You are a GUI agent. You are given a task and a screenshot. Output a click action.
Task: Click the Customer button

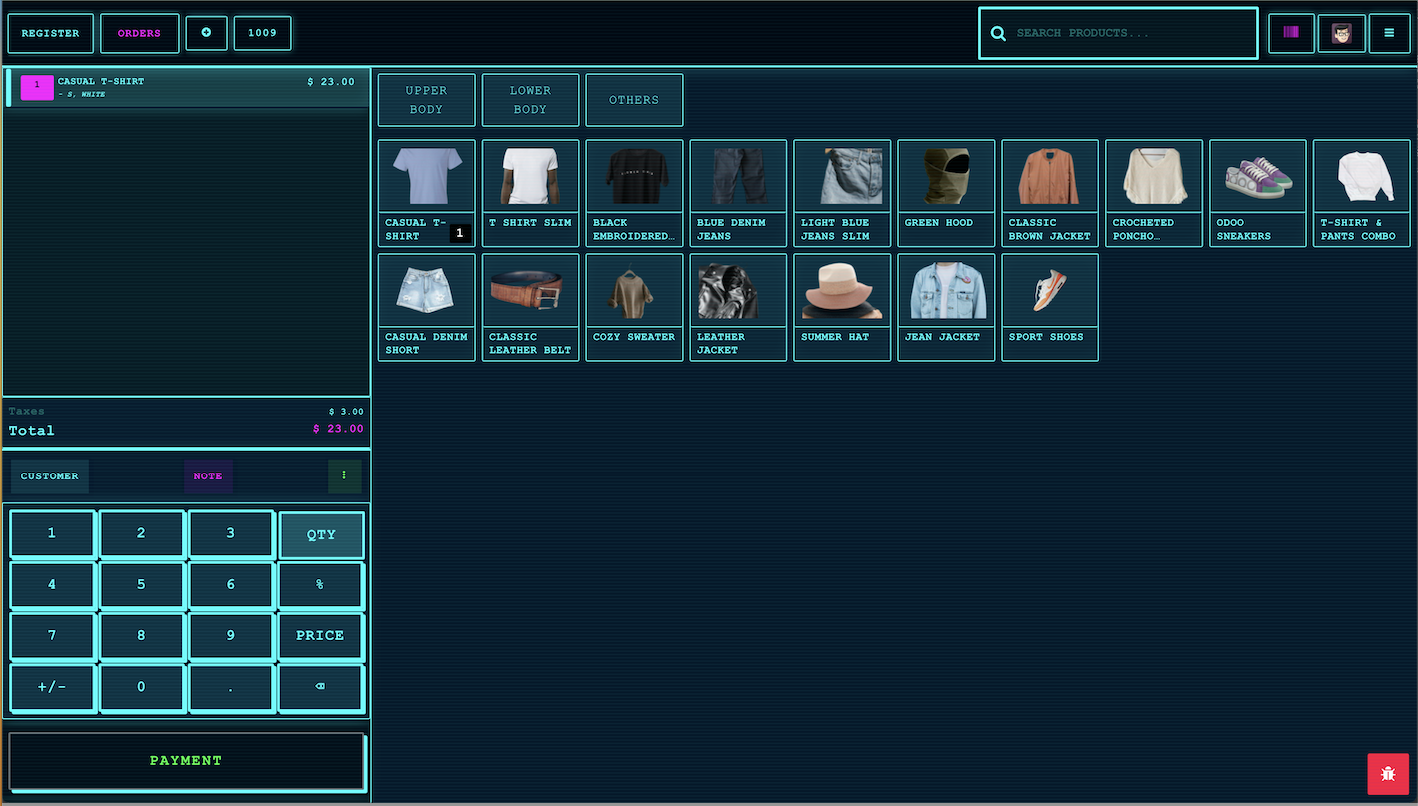pos(49,476)
